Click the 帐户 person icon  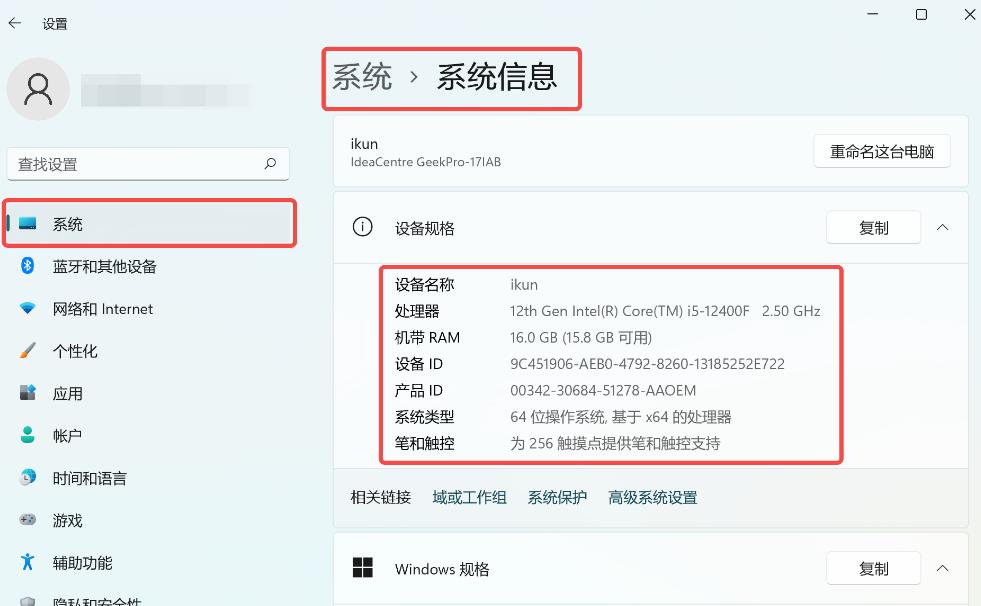(28, 435)
